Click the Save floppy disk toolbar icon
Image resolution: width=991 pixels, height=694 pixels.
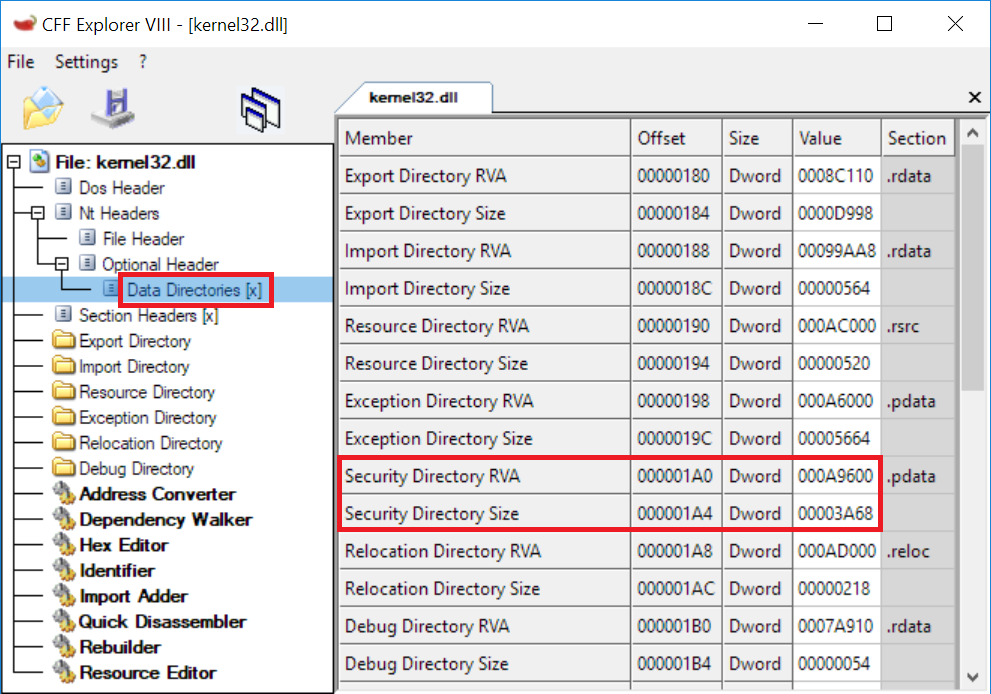114,108
